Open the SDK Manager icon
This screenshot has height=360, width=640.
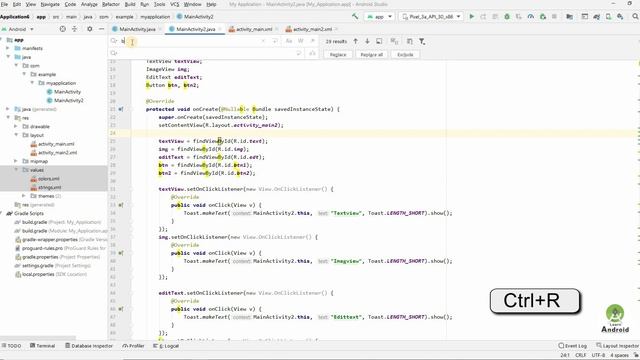pos(620,16)
